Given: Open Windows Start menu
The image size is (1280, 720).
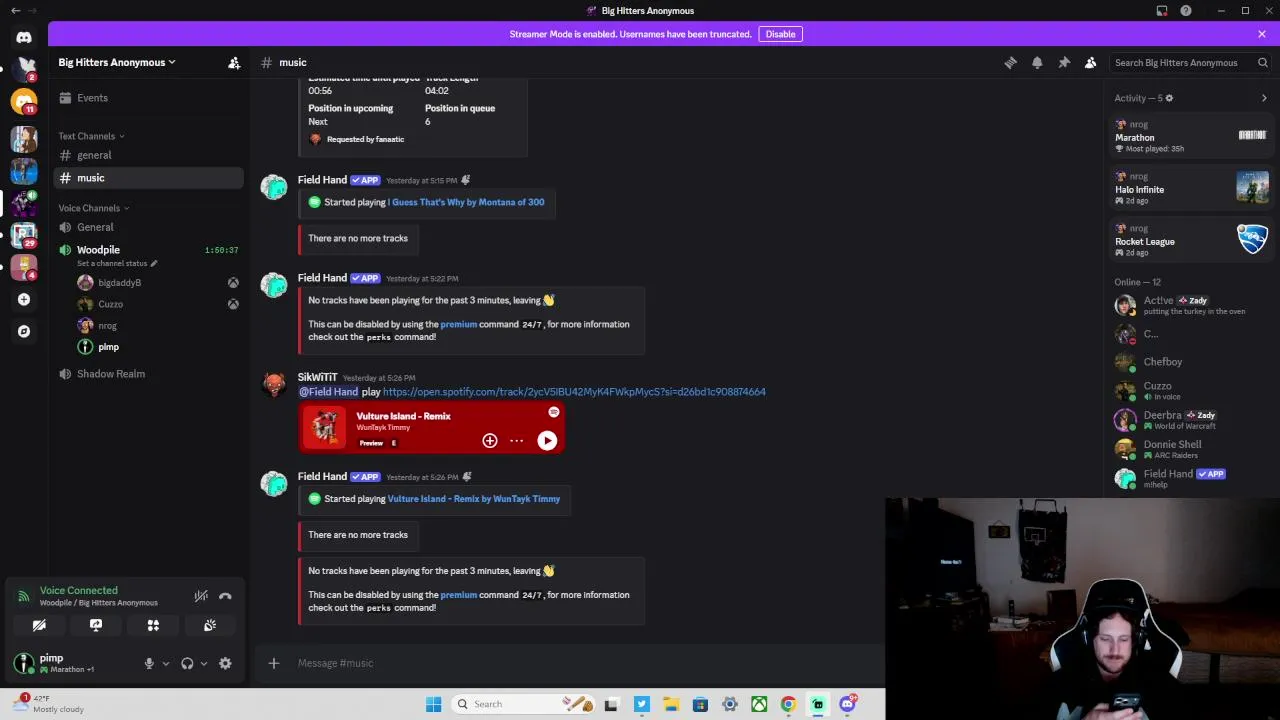Looking at the screenshot, I should (x=433, y=704).
